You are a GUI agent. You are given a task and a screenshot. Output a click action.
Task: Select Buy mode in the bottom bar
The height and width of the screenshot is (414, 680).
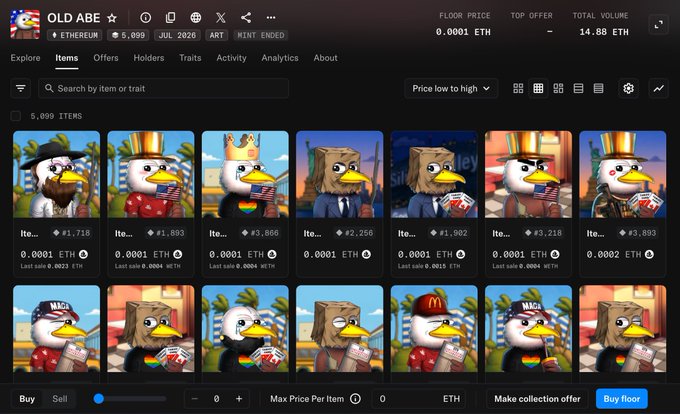click(27, 399)
